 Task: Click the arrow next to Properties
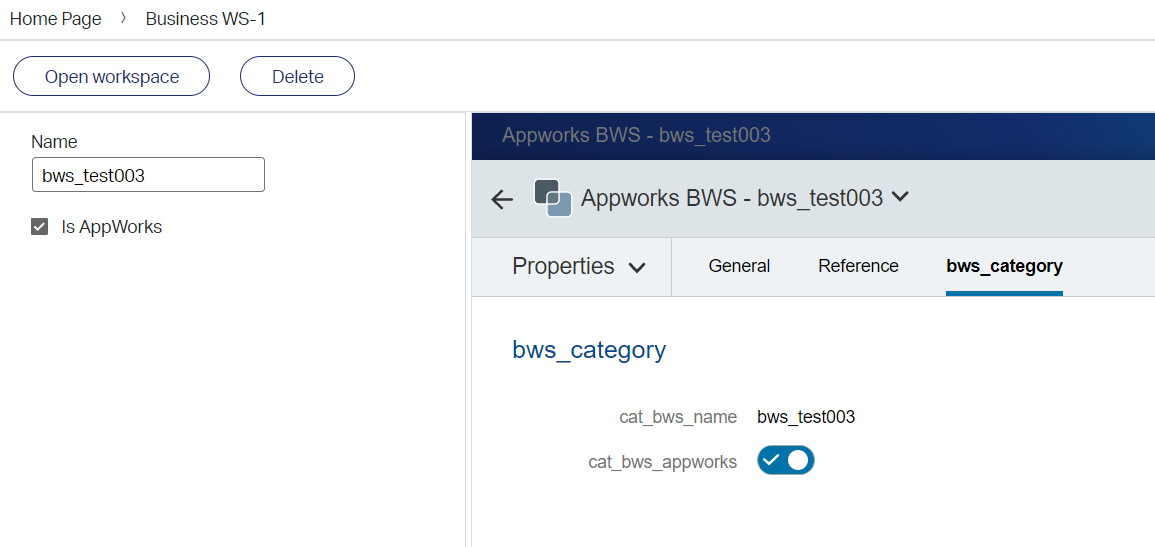pyautogui.click(x=637, y=268)
